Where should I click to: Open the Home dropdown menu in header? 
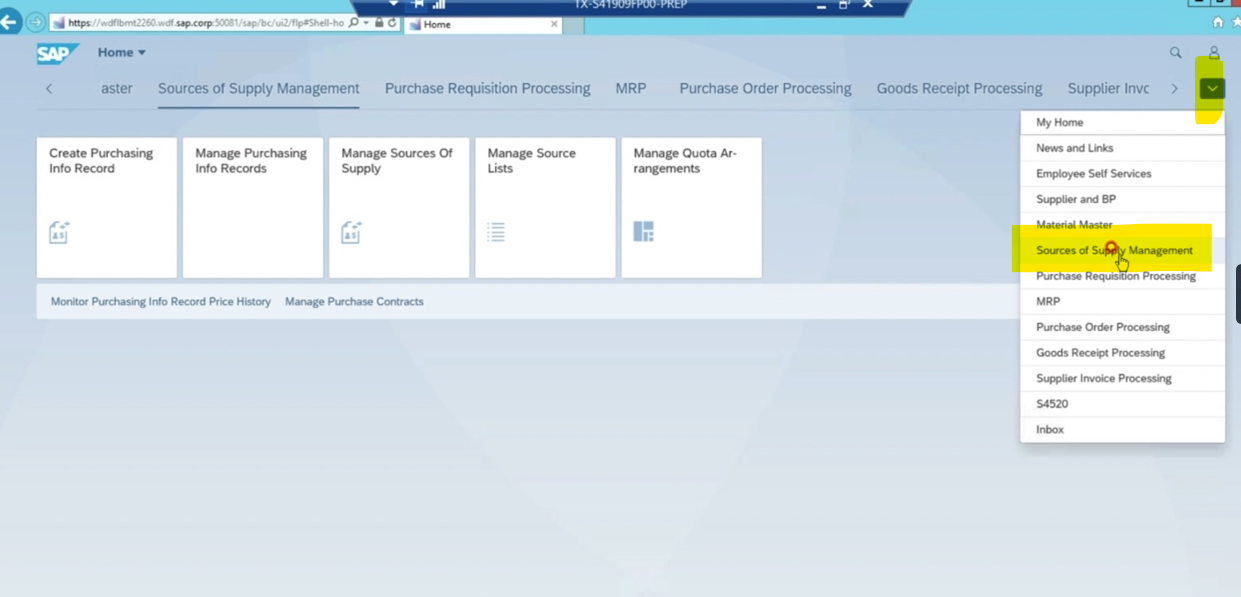click(121, 53)
